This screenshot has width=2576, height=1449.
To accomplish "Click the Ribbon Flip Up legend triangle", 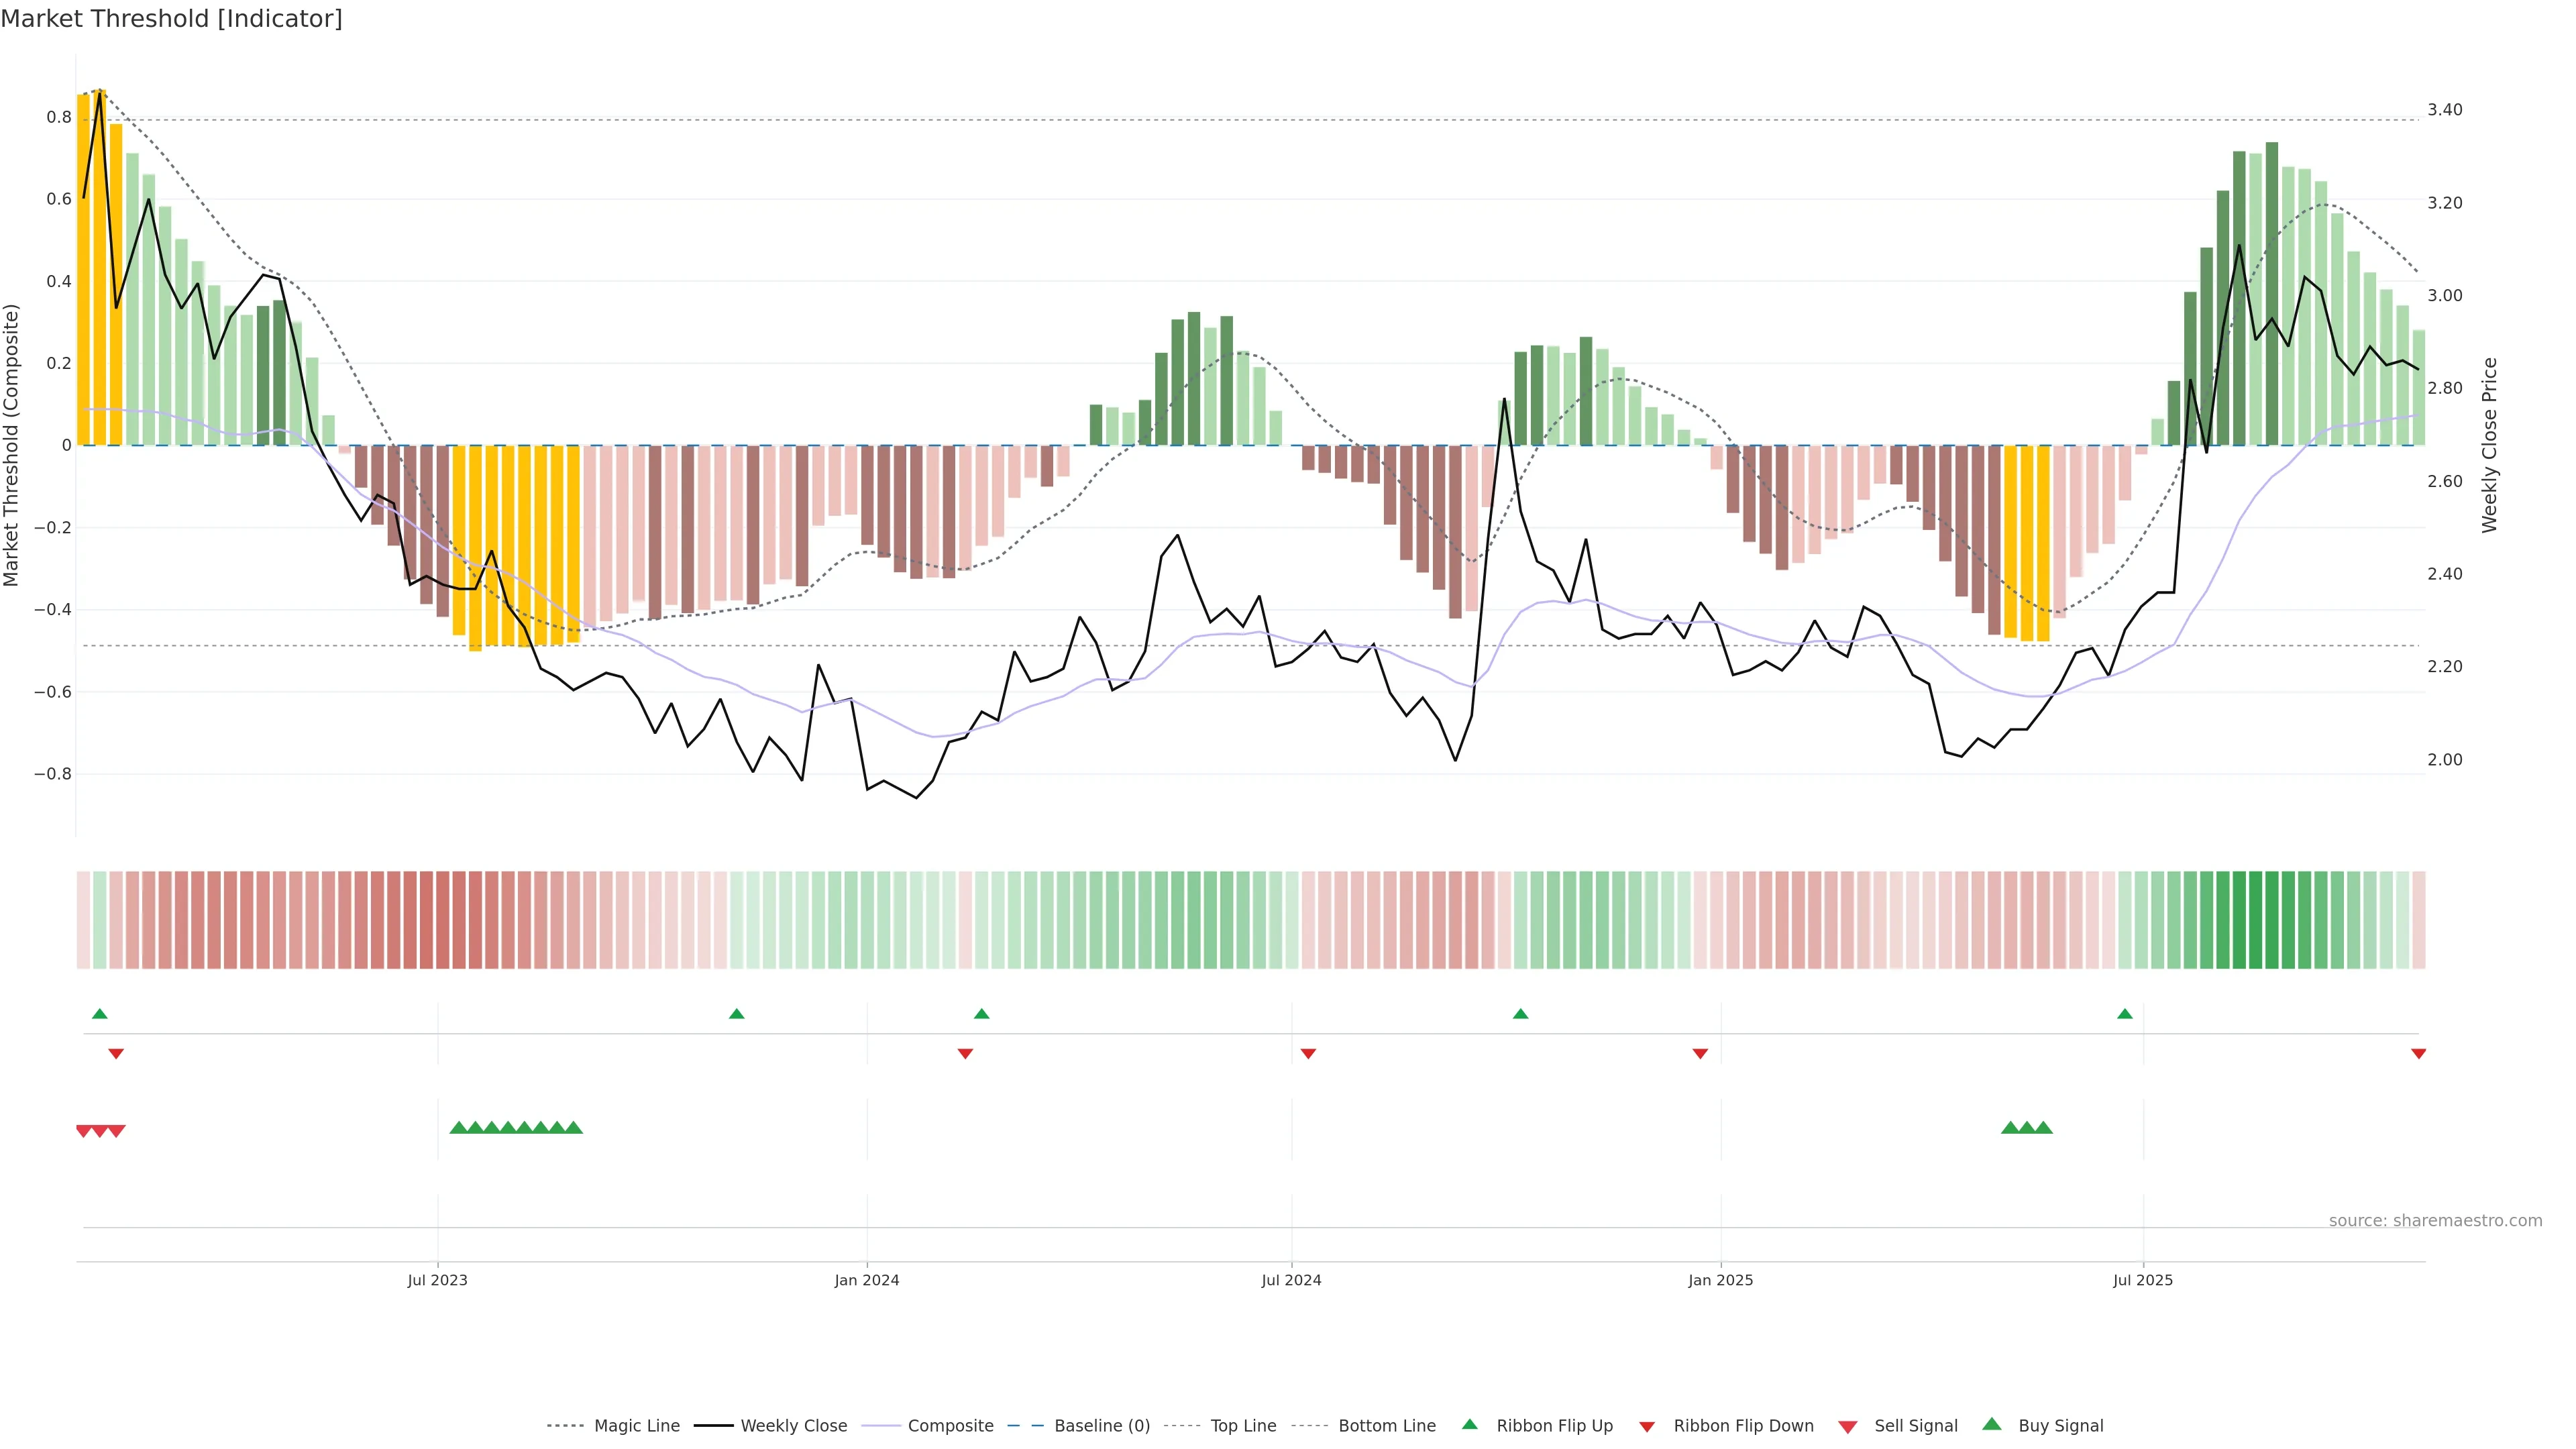I will pyautogui.click(x=1469, y=1424).
